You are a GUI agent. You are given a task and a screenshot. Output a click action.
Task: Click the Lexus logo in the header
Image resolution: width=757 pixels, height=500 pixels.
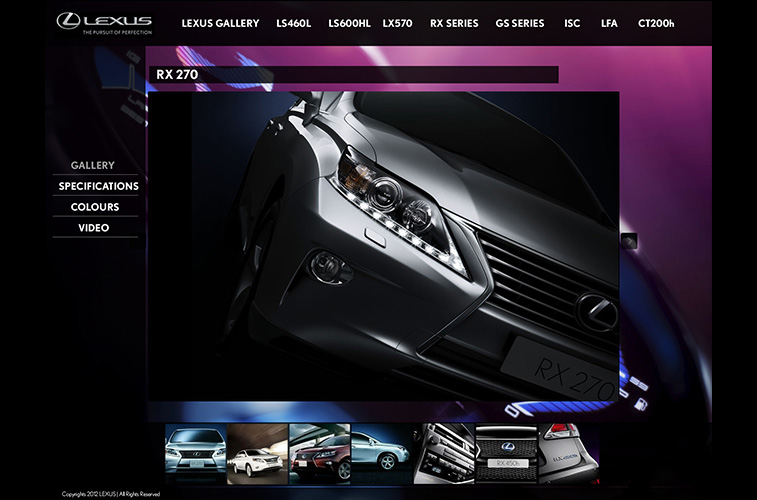104,24
